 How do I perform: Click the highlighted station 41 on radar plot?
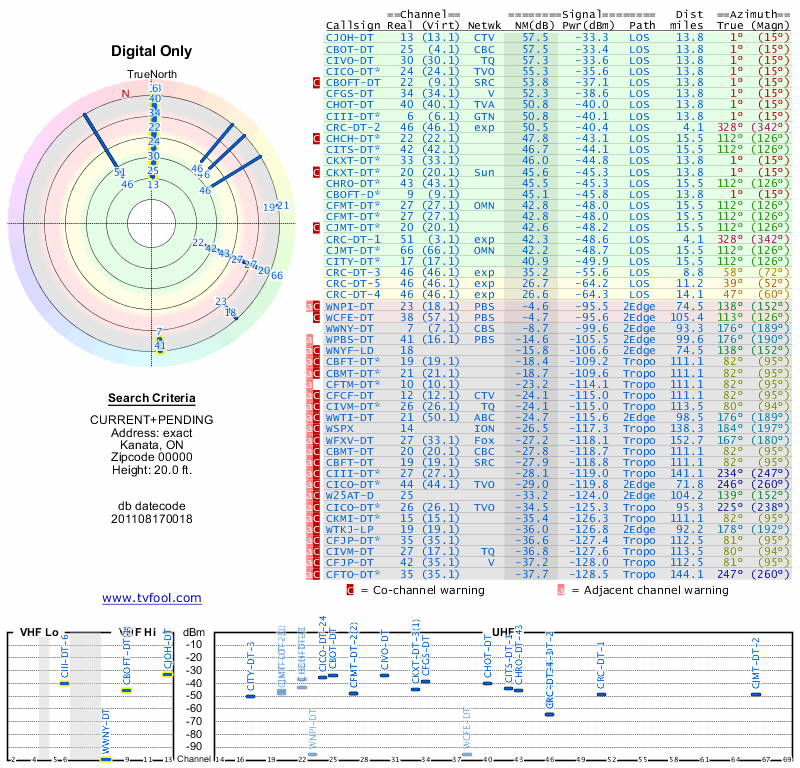click(159, 346)
